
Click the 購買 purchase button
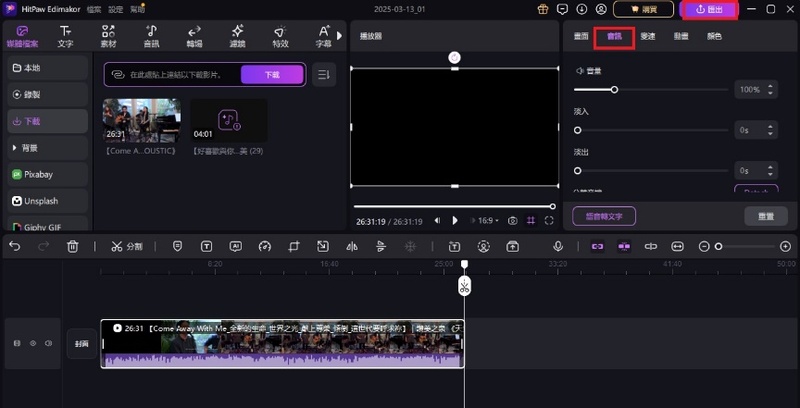point(643,9)
